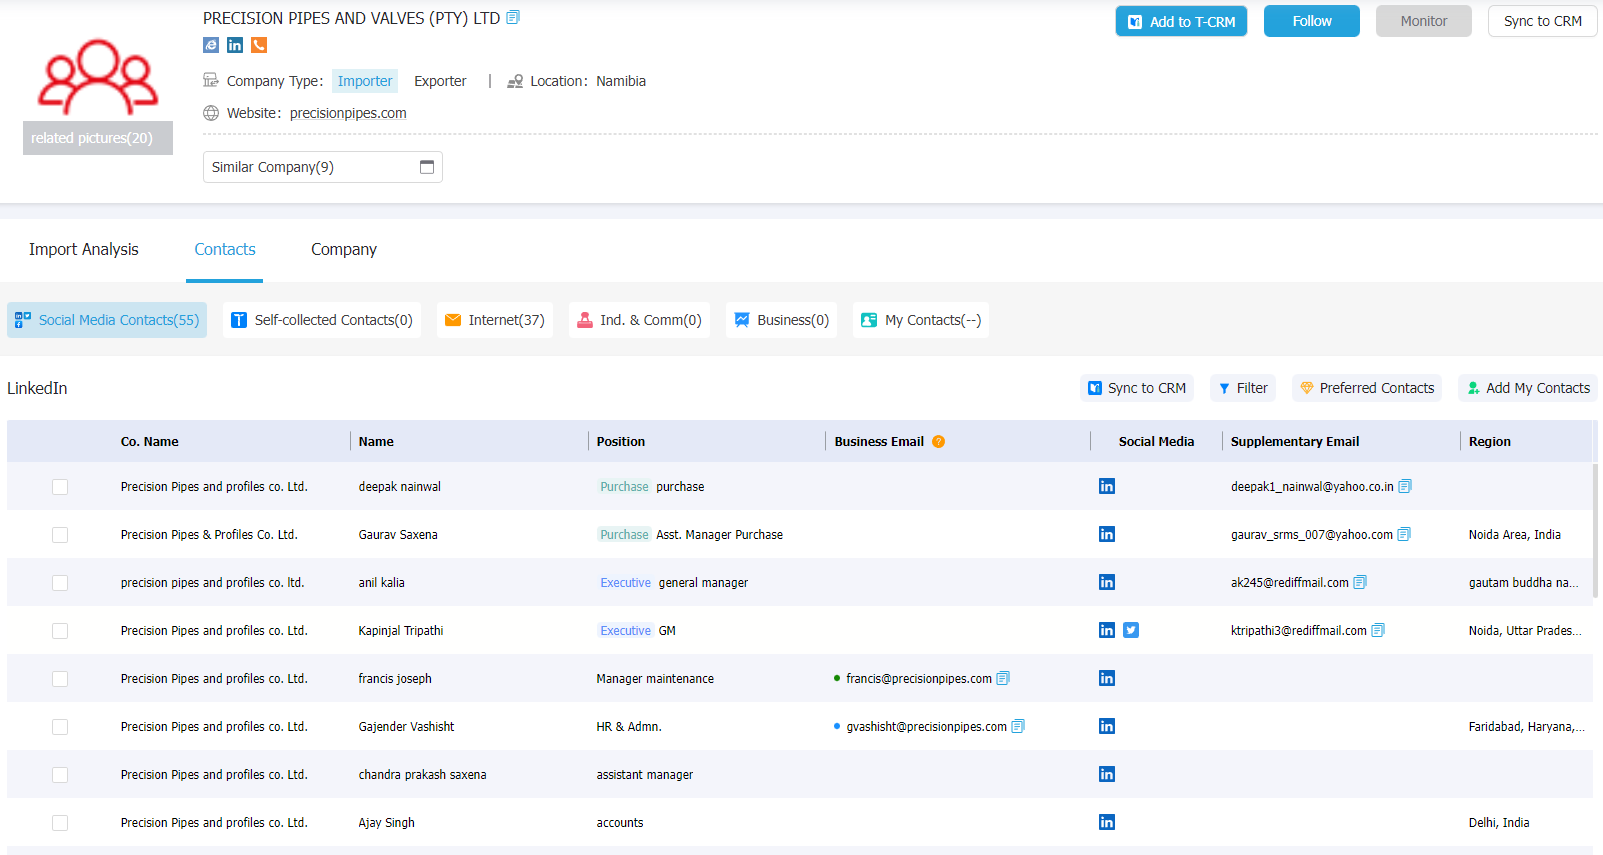The image size is (1603, 855).
Task: Click 'Noida Area, India' region cell
Action: pyautogui.click(x=1514, y=535)
